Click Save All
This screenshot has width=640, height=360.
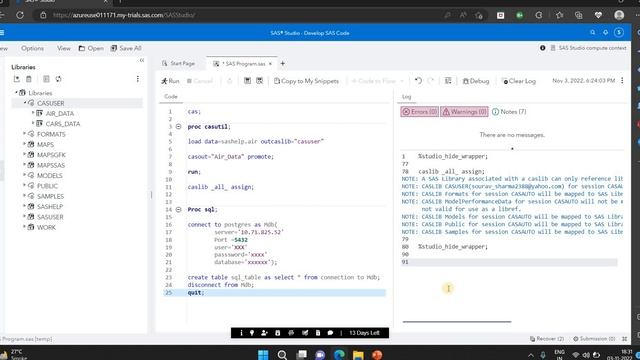pos(126,48)
